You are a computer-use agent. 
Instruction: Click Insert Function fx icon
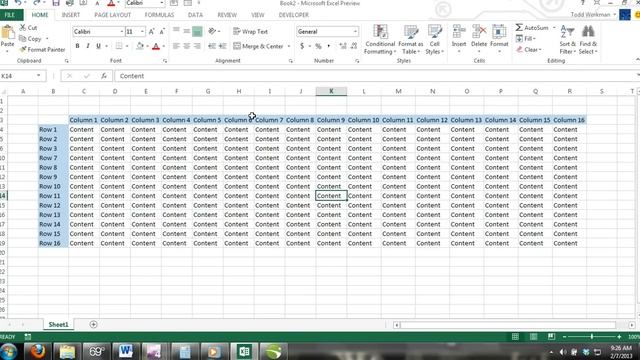tap(104, 76)
